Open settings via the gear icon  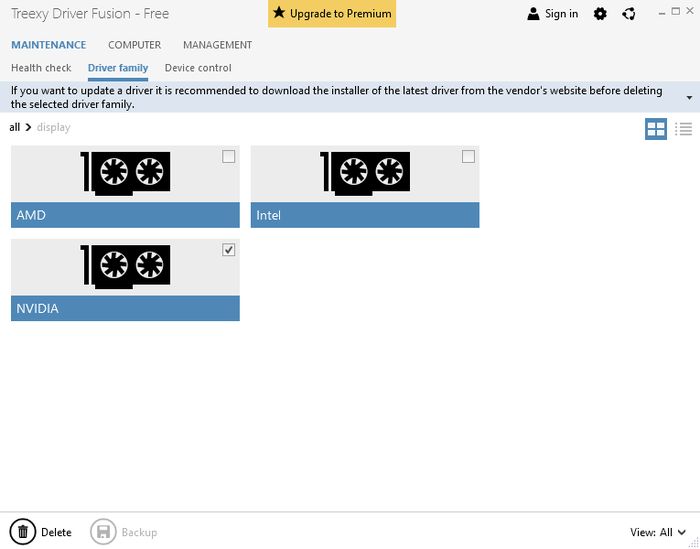click(x=600, y=14)
